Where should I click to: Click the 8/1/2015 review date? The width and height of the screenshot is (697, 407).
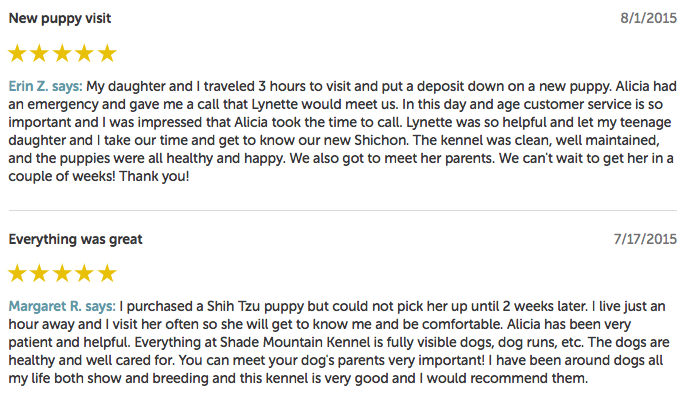pos(649,18)
